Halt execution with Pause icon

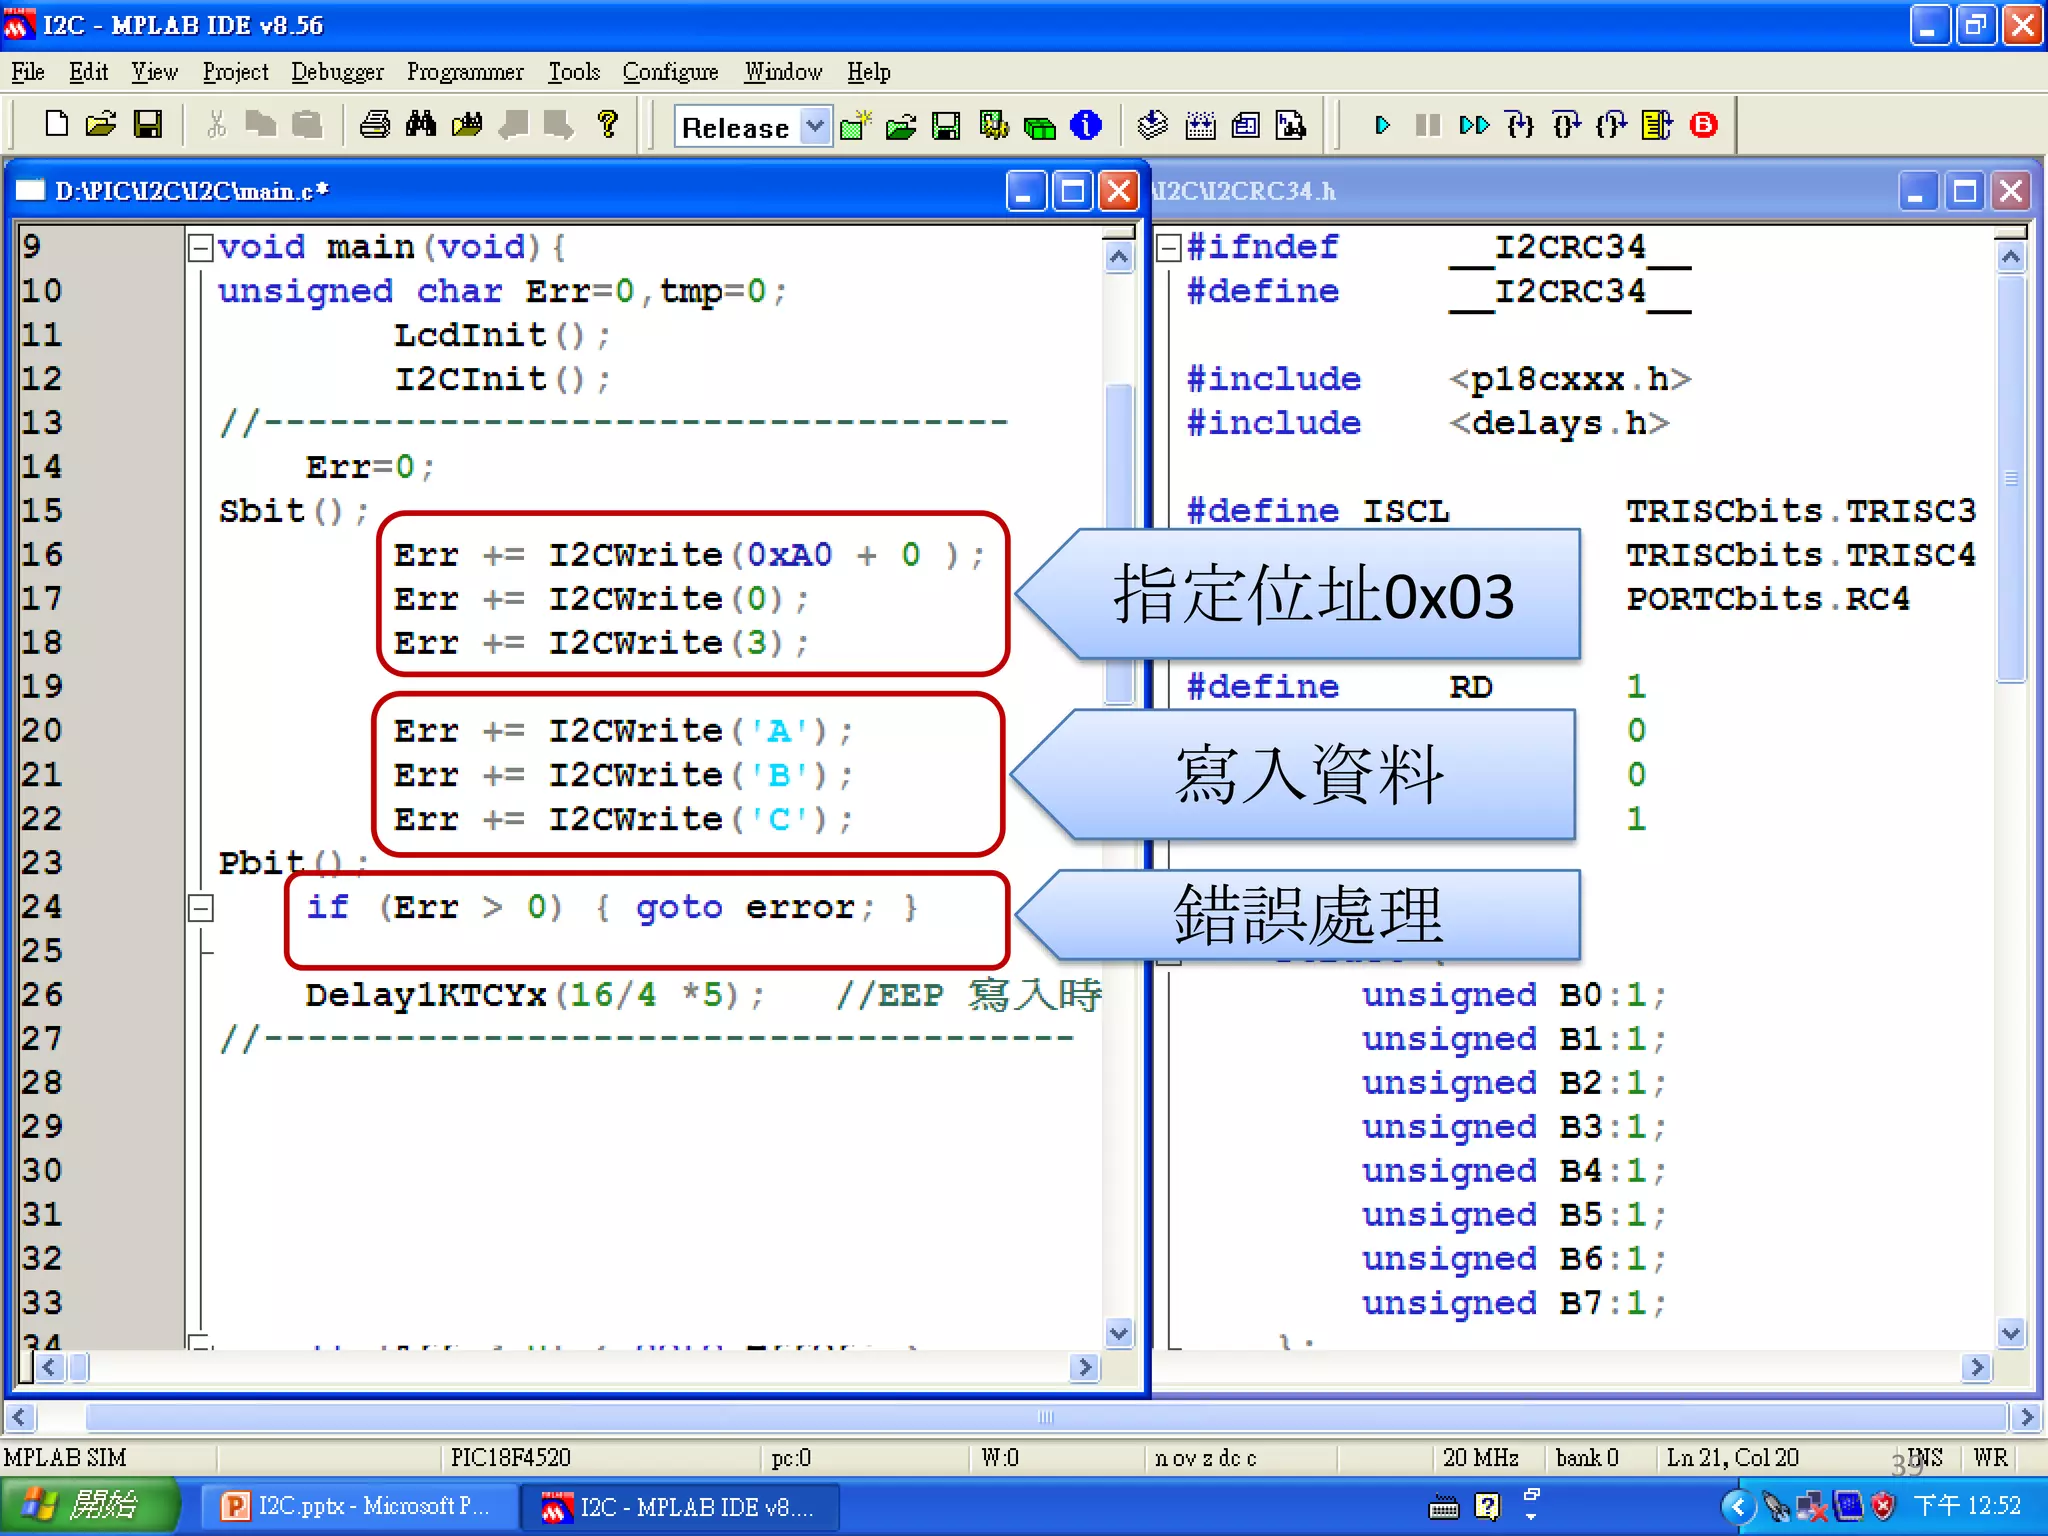[1428, 125]
